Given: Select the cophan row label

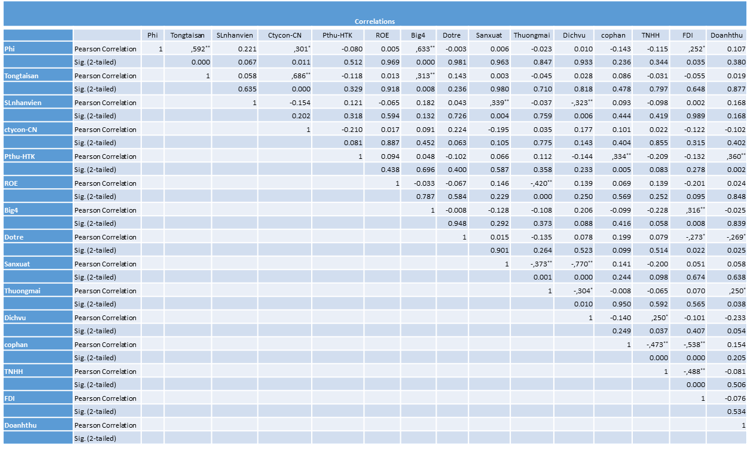Looking at the screenshot, I should [15, 344].
